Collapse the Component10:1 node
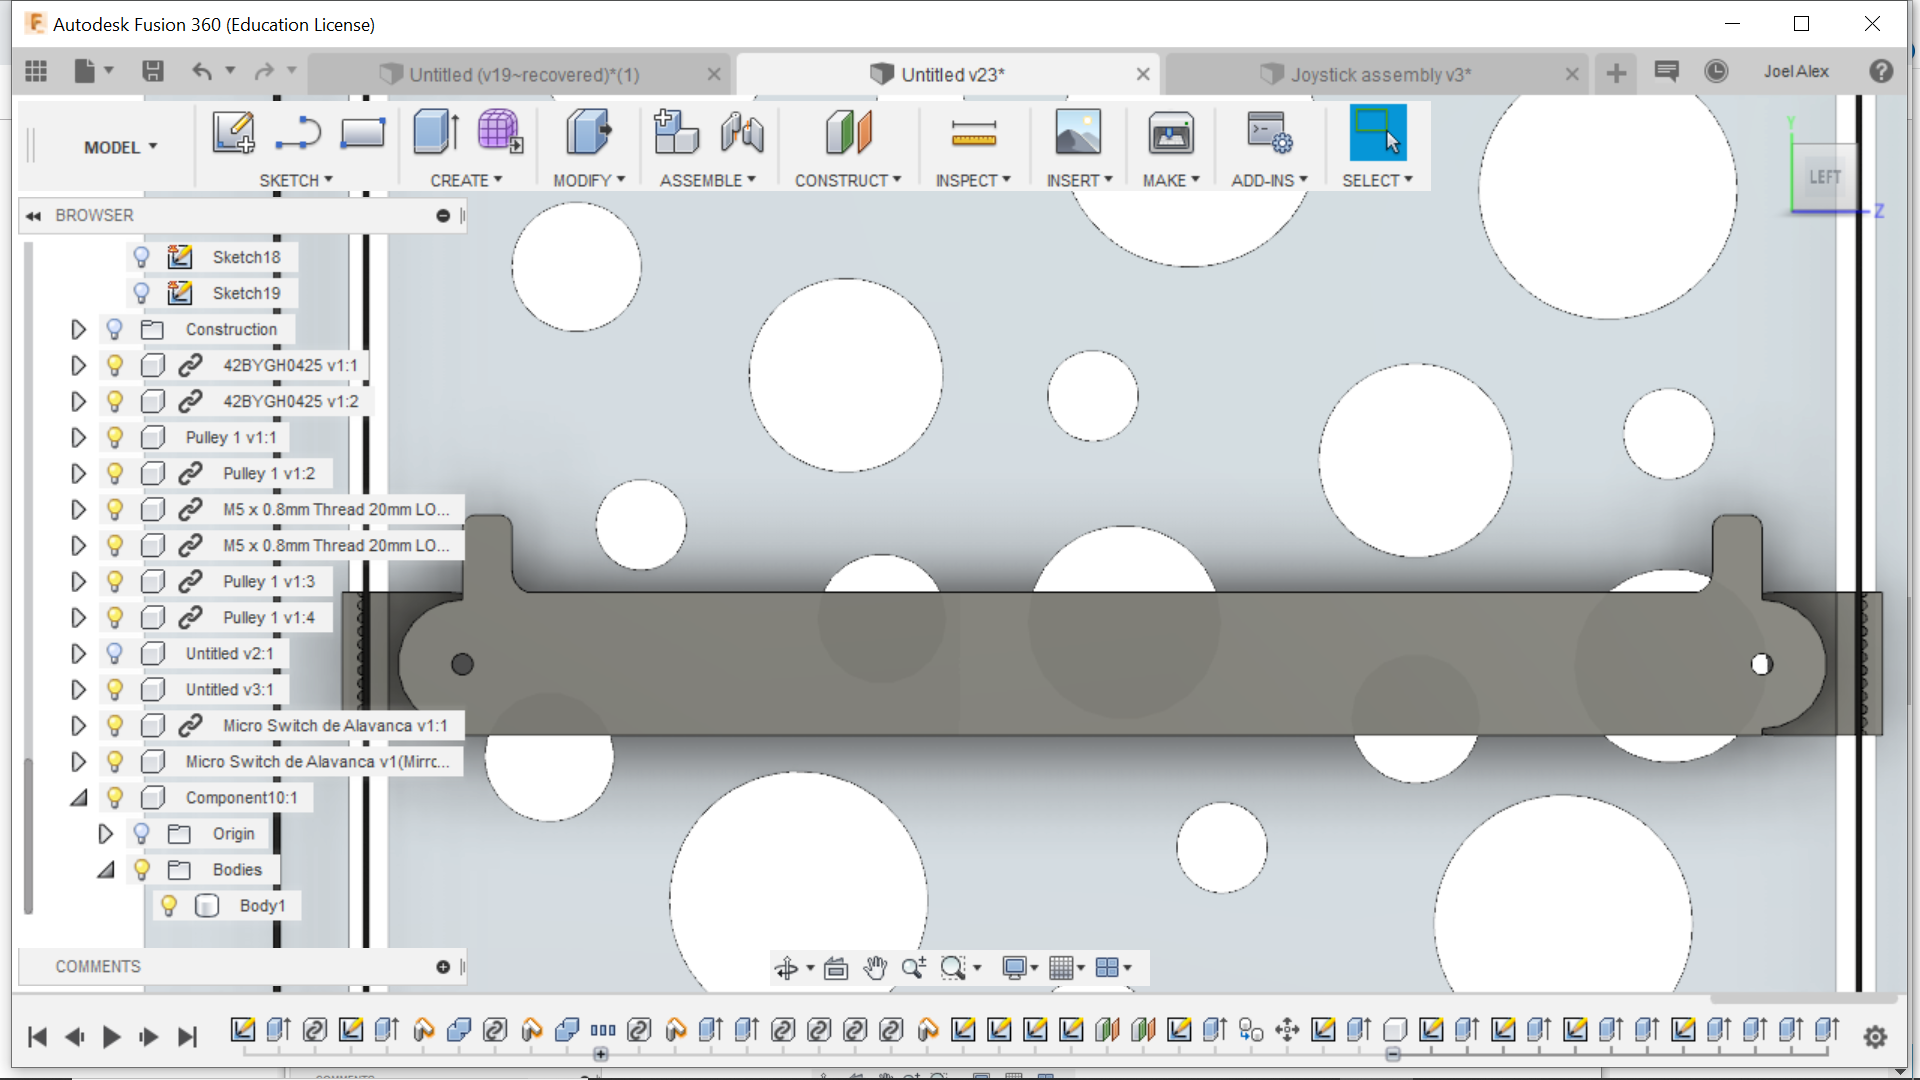 pyautogui.click(x=78, y=797)
